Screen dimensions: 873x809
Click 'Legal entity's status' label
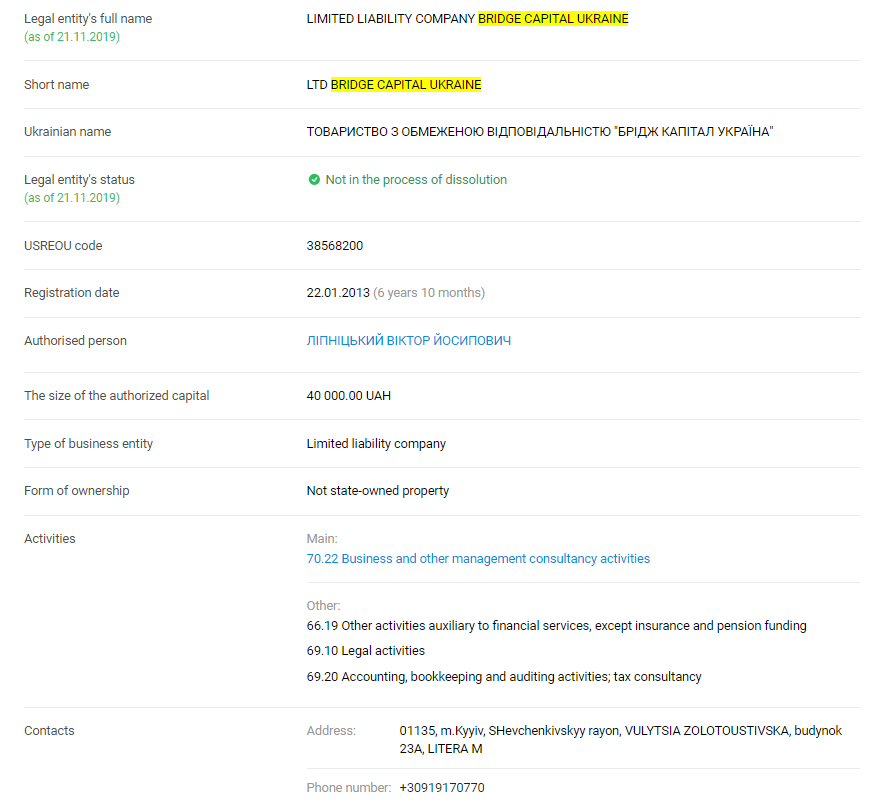[x=79, y=179]
